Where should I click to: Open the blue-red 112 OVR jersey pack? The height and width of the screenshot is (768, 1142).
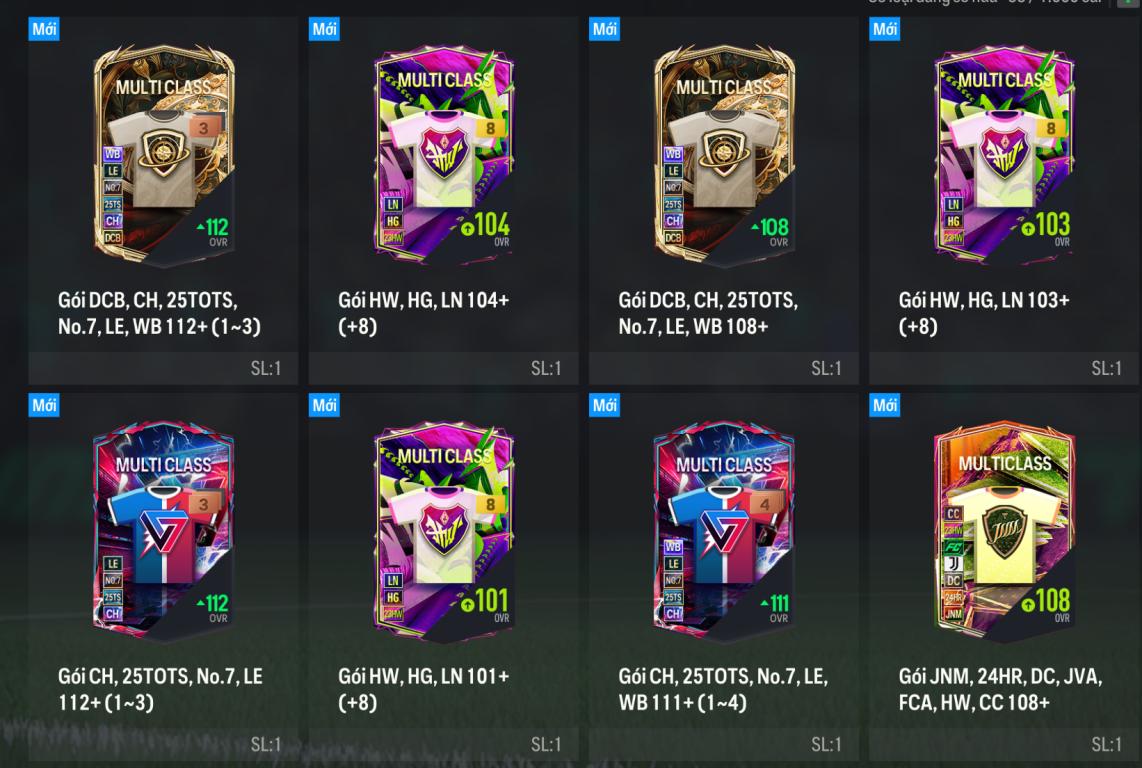pyautogui.click(x=164, y=531)
